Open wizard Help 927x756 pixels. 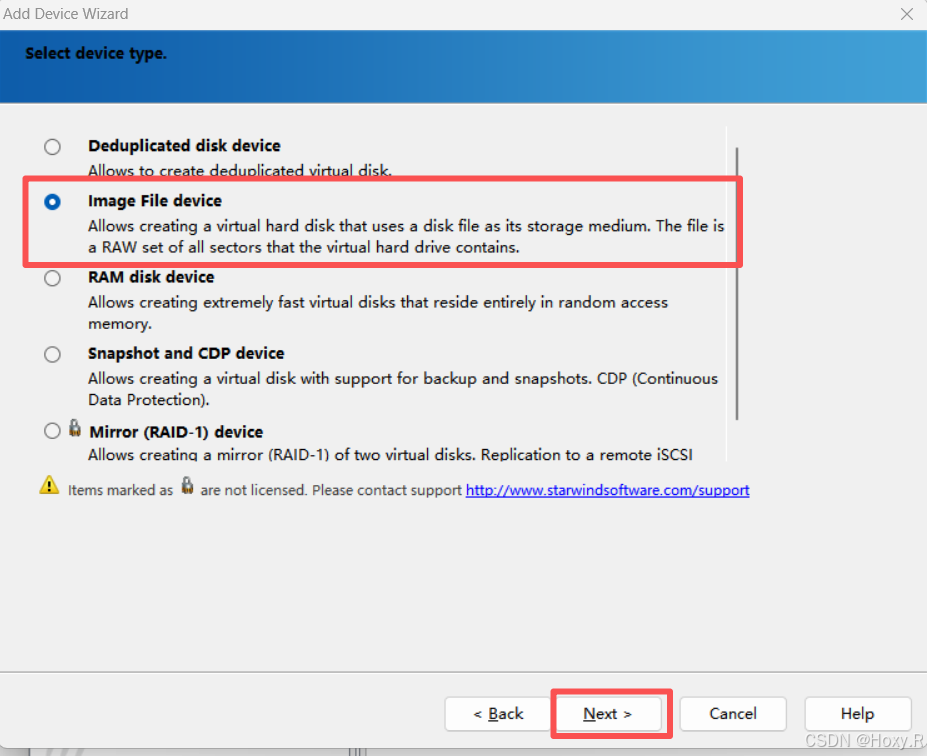coord(858,714)
